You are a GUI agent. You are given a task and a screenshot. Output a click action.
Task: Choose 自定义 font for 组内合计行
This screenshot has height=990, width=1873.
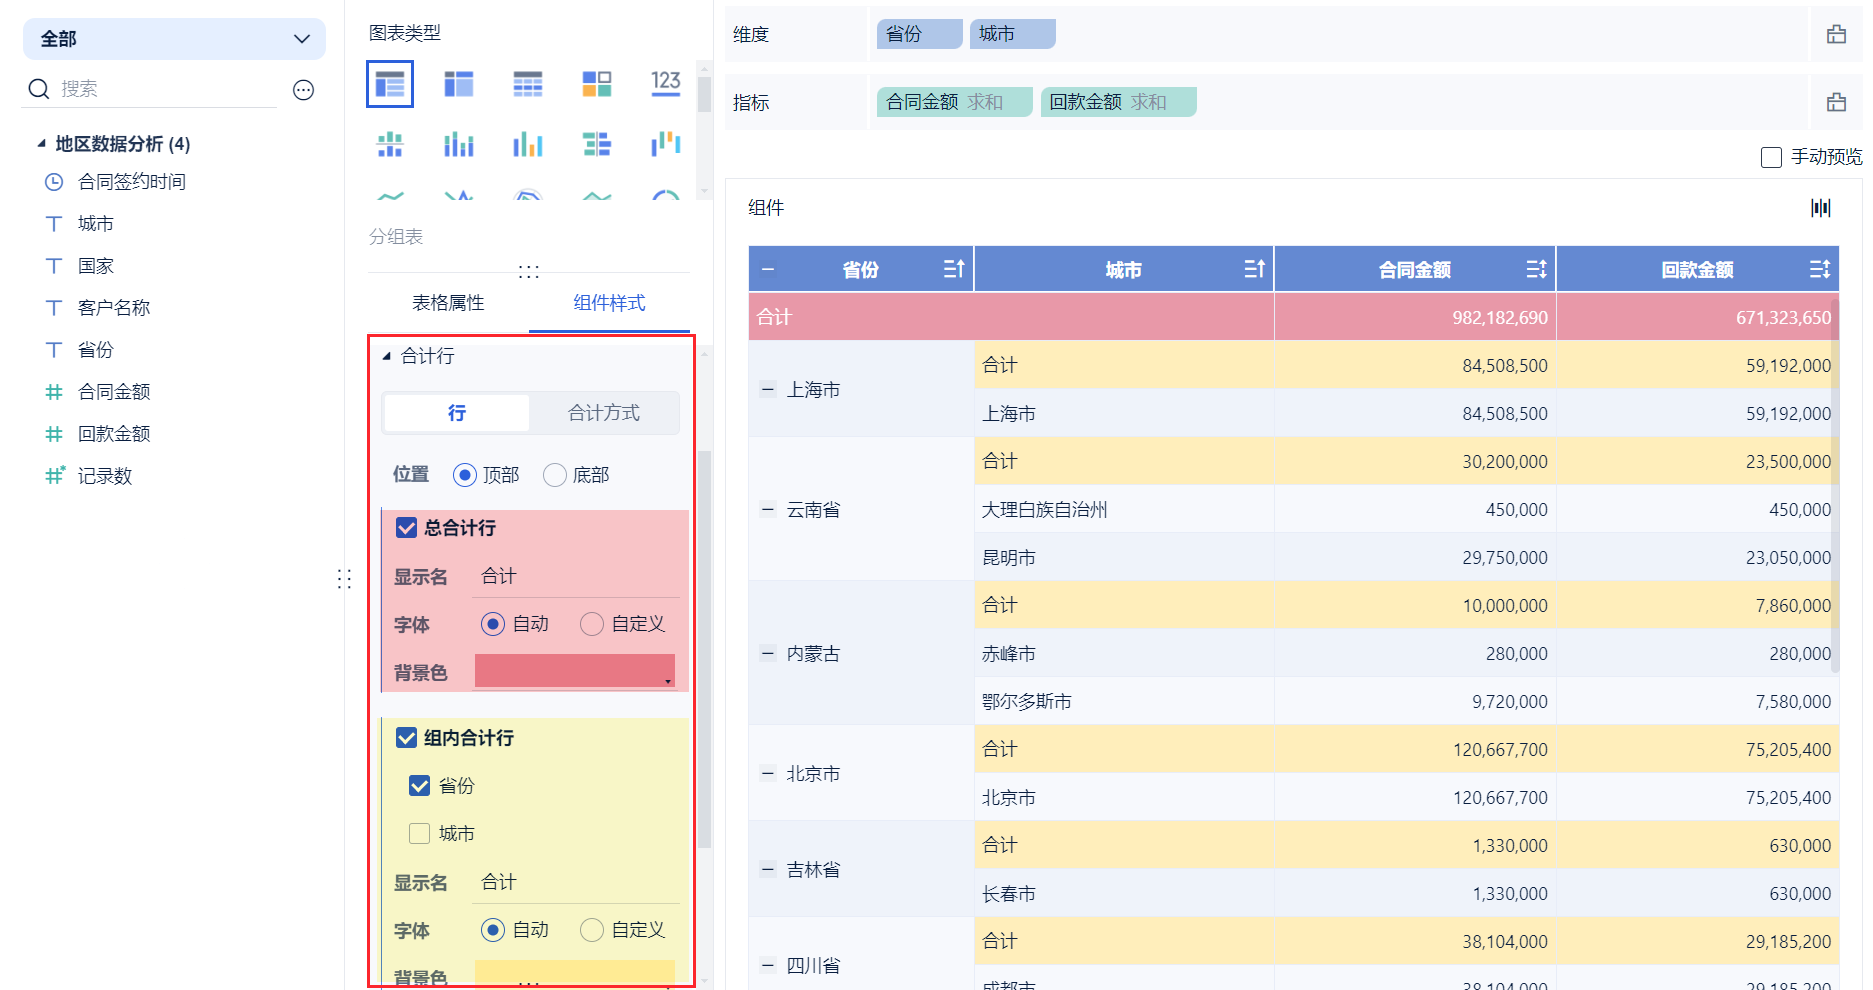592,930
